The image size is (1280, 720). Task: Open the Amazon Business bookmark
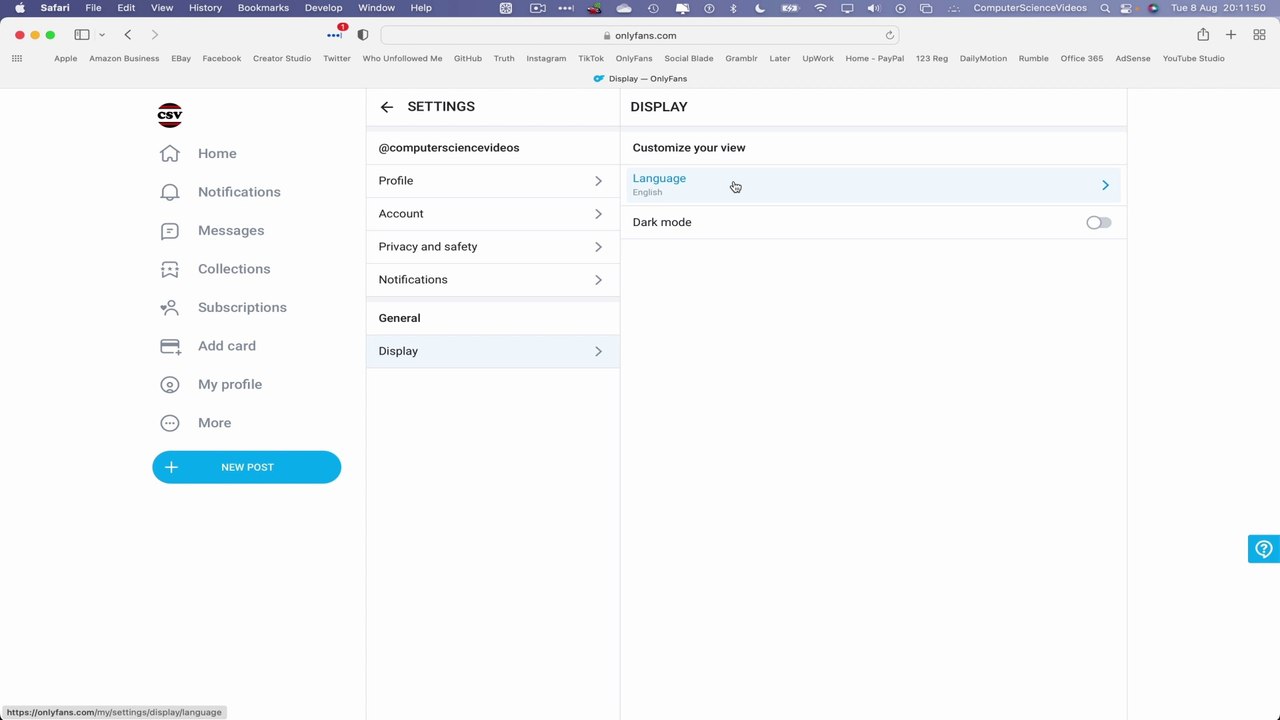click(124, 58)
